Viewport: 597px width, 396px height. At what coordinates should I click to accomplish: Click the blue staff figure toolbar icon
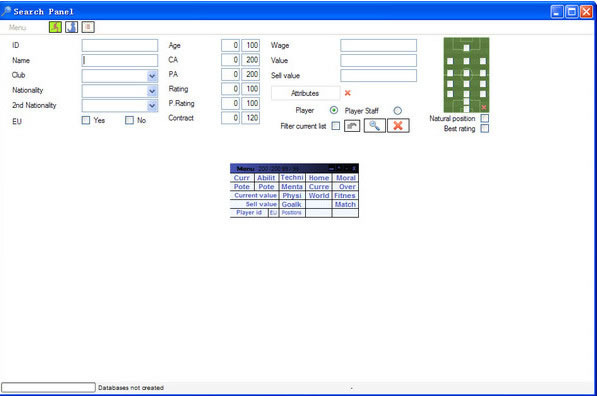point(72,27)
